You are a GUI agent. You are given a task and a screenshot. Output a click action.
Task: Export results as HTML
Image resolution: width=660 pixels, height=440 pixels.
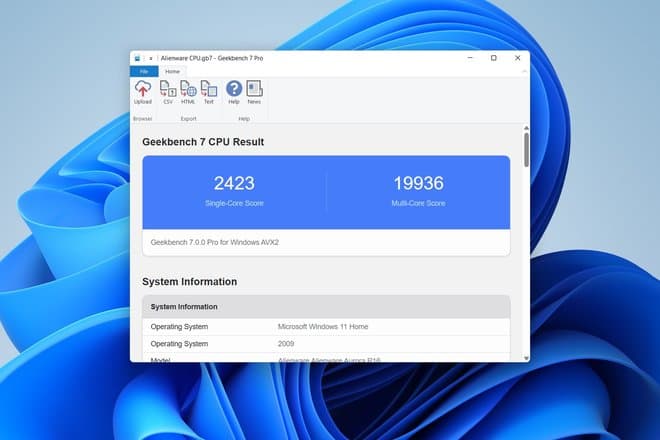pyautogui.click(x=188, y=93)
